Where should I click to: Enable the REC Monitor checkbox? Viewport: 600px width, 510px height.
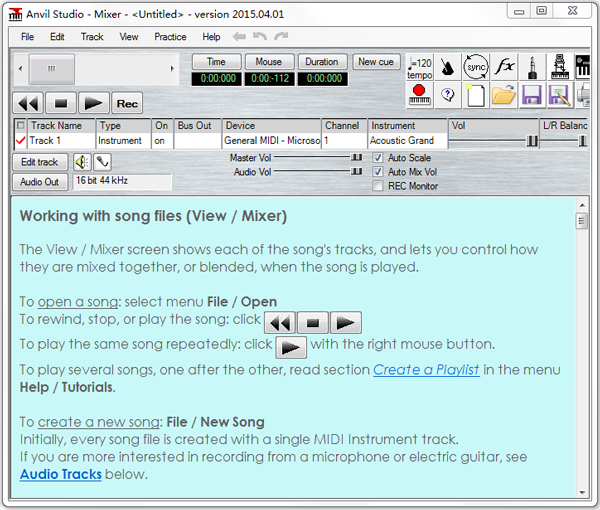[x=377, y=186]
